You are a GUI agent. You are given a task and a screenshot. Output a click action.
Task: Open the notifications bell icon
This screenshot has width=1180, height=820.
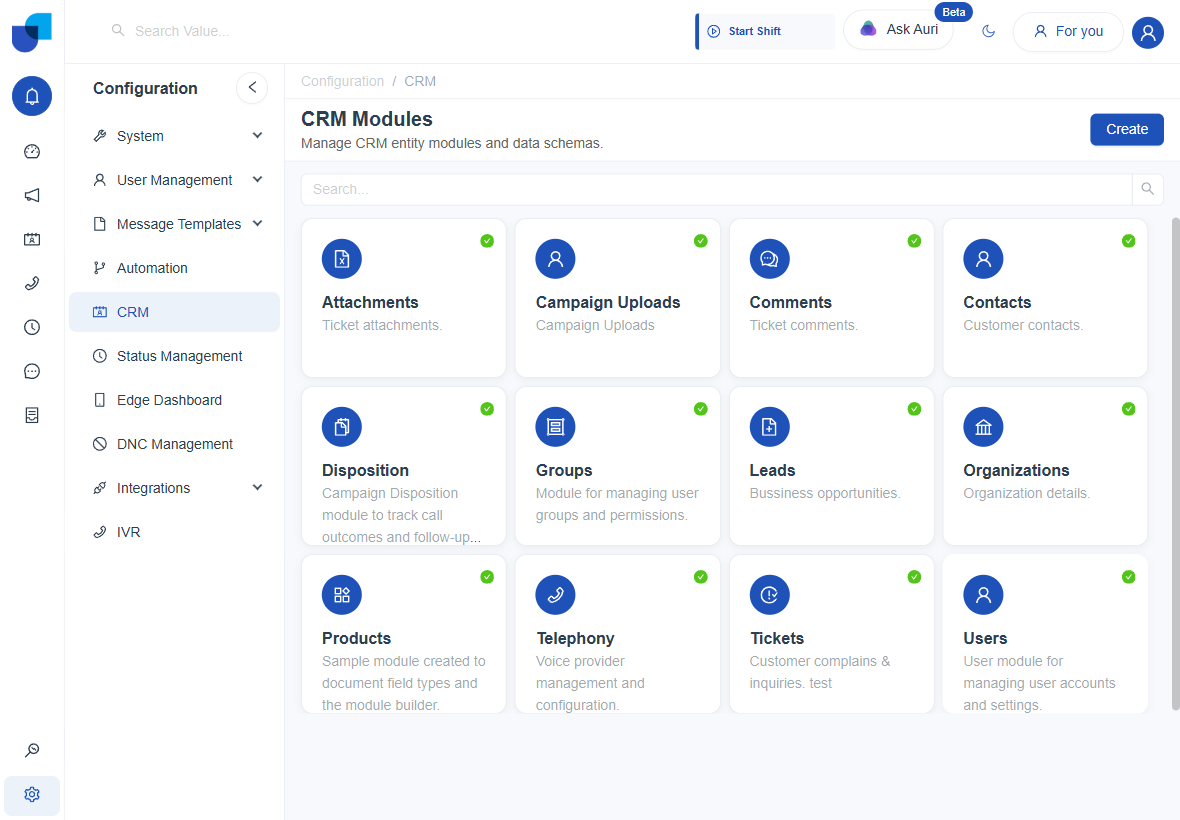(x=32, y=96)
